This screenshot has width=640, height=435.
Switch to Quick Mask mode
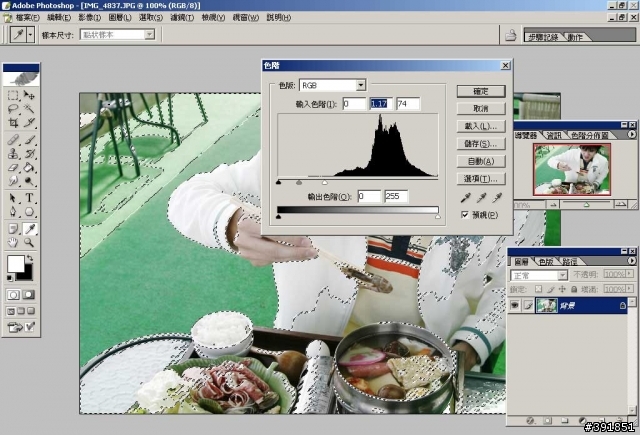point(28,295)
